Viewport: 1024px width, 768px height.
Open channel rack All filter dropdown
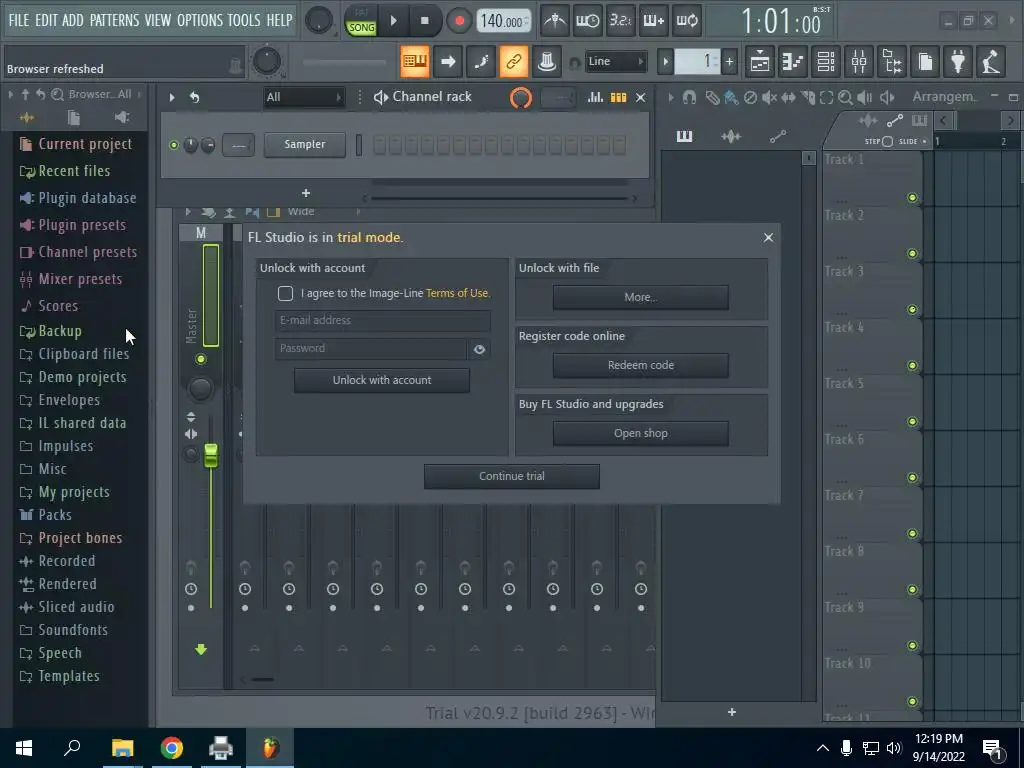(x=304, y=97)
